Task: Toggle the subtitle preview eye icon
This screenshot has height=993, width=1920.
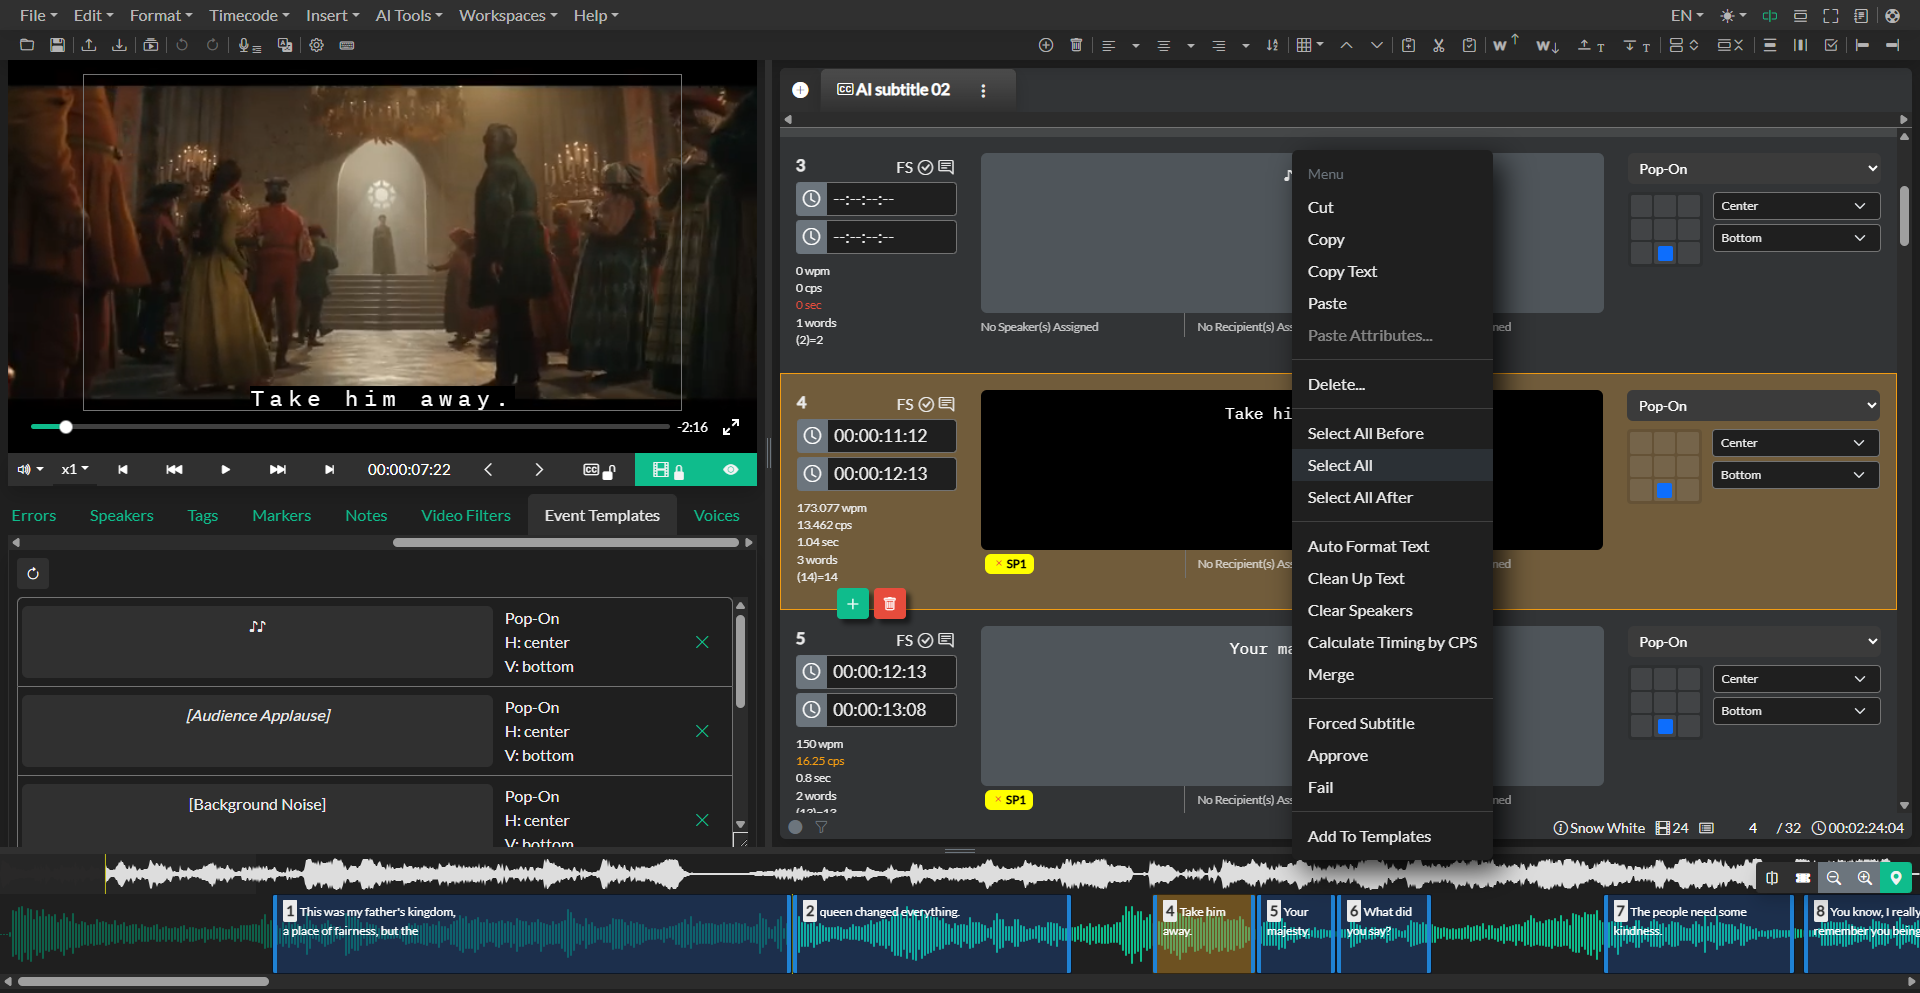Action: 731,469
